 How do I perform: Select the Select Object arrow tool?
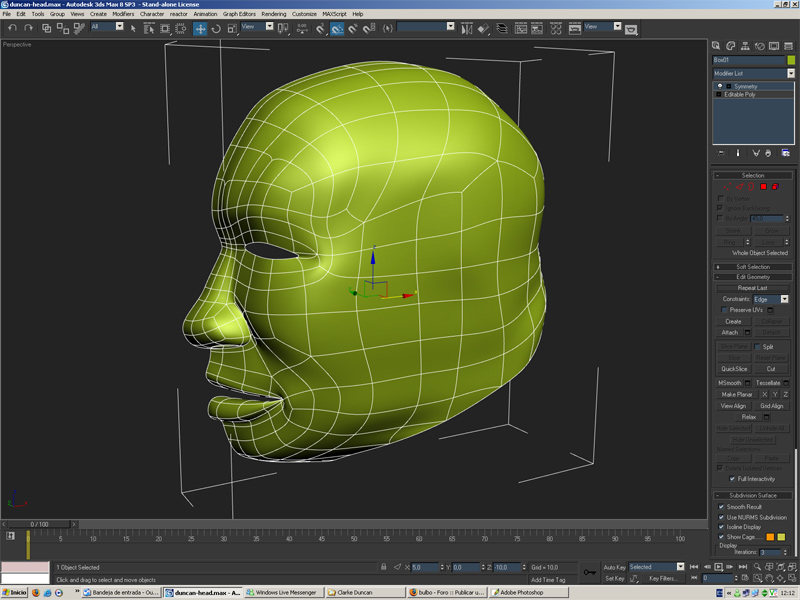pyautogui.click(x=133, y=29)
